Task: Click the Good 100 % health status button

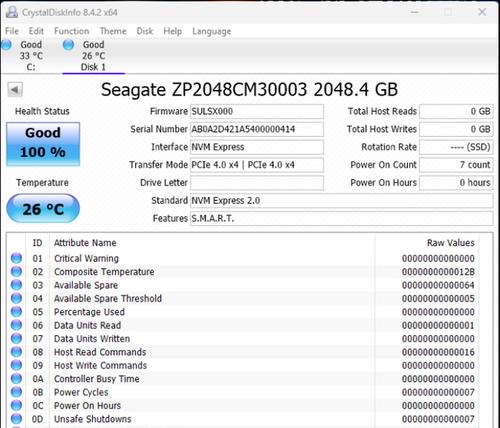Action: (x=43, y=144)
